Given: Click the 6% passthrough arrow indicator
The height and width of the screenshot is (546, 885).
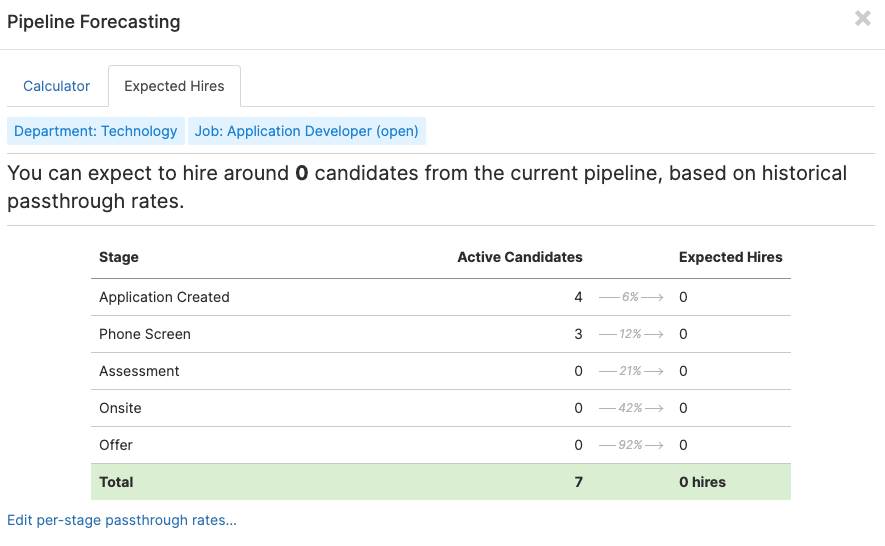Looking at the screenshot, I should tap(631, 297).
